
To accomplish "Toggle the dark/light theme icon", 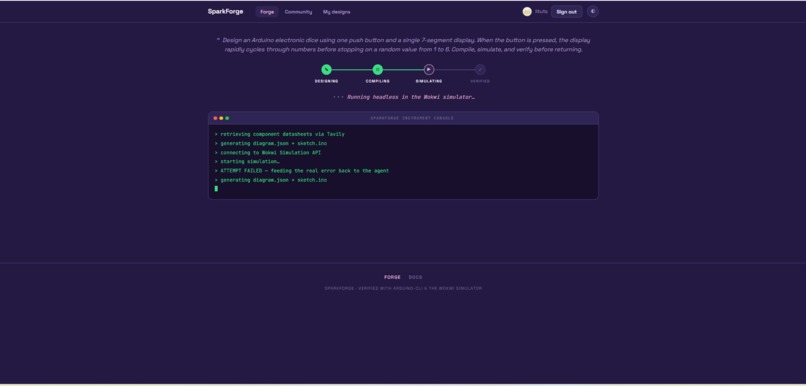I will click(593, 11).
